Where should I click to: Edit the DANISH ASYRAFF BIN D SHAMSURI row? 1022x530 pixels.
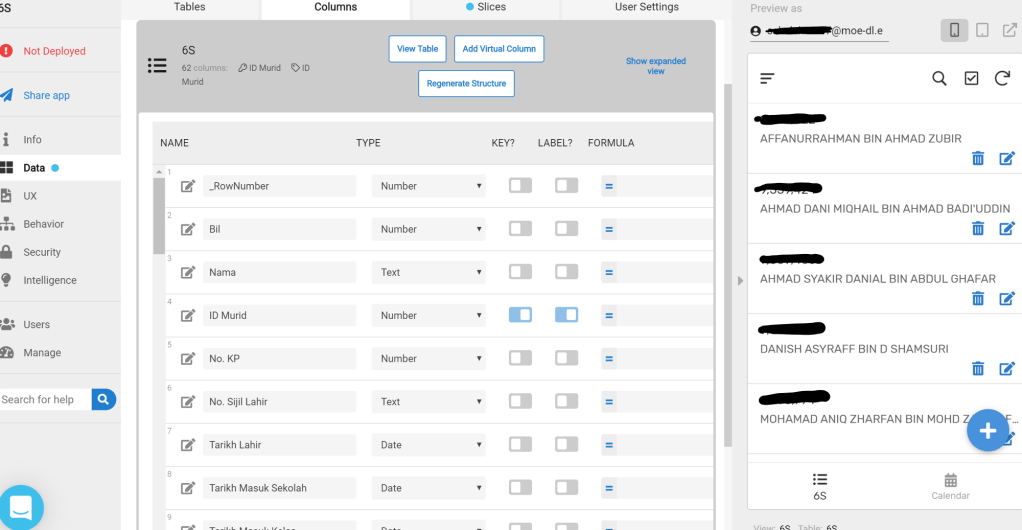(x=1007, y=368)
